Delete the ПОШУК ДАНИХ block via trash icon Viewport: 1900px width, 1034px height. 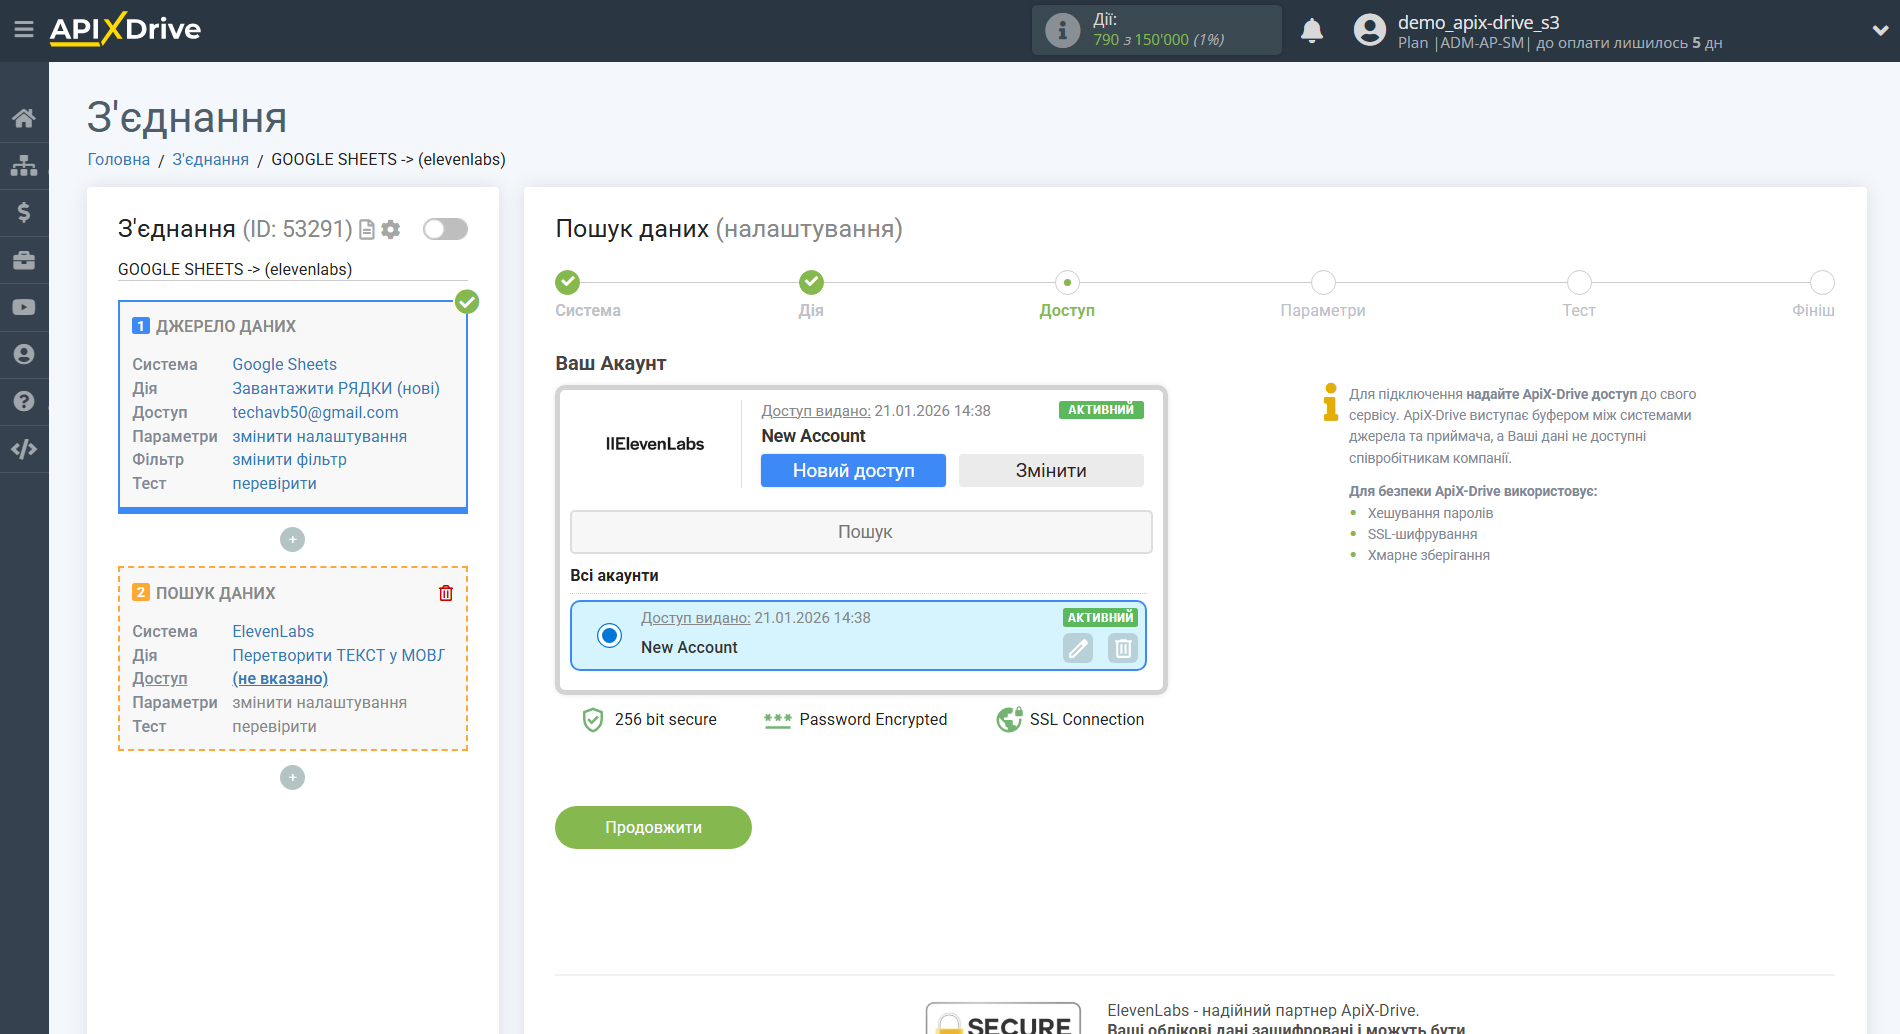pos(446,593)
